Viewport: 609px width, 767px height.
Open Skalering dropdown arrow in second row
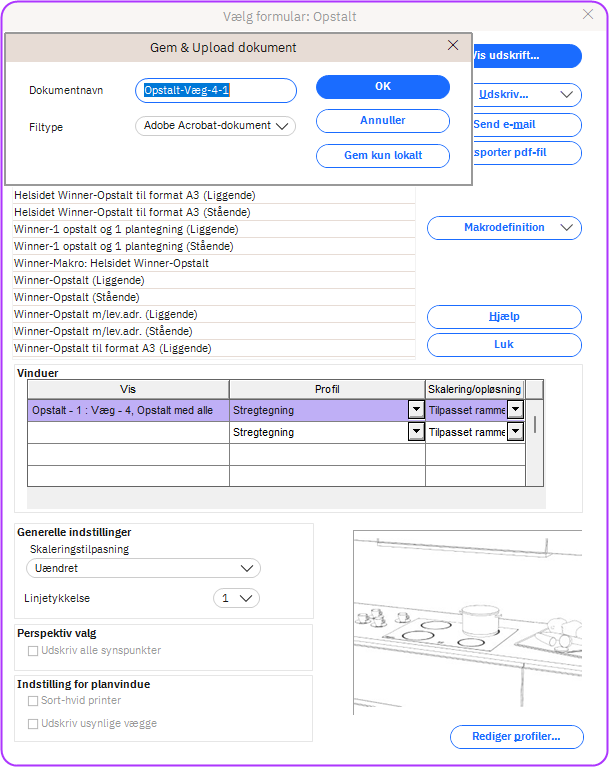point(515,432)
